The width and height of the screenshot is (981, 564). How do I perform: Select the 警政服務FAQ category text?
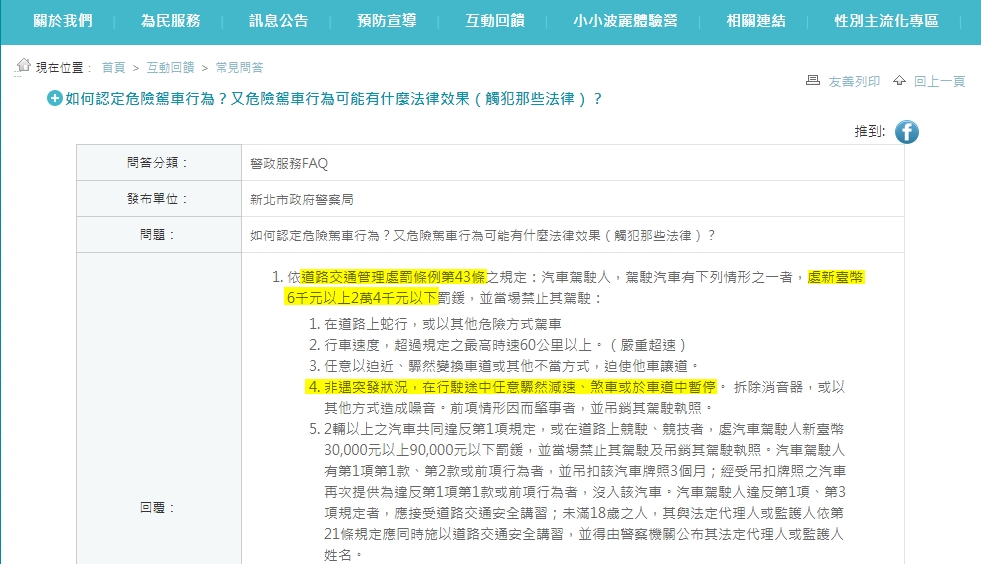tap(289, 163)
